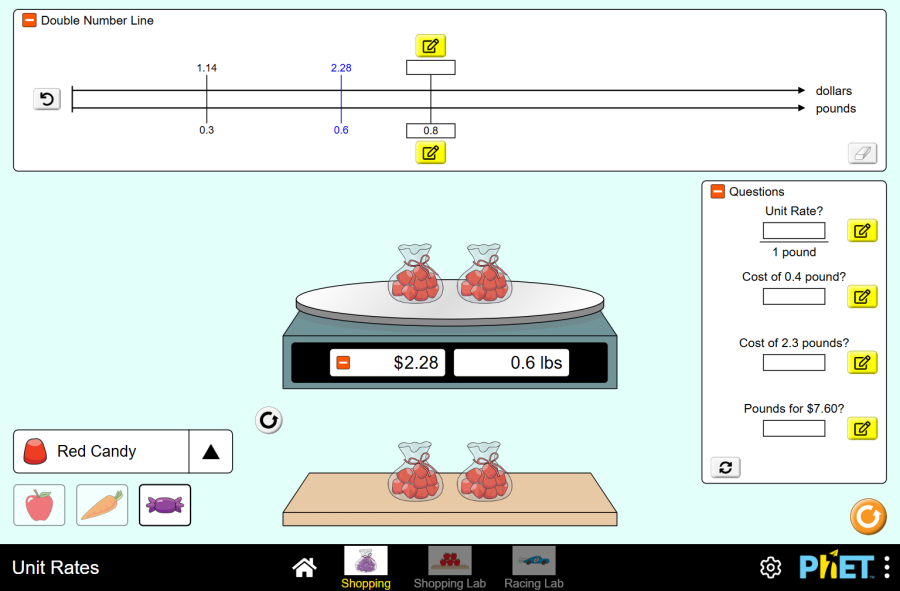This screenshot has width=900, height=591.
Task: Click the triangle next to Red Candy
Action: pos(211,452)
